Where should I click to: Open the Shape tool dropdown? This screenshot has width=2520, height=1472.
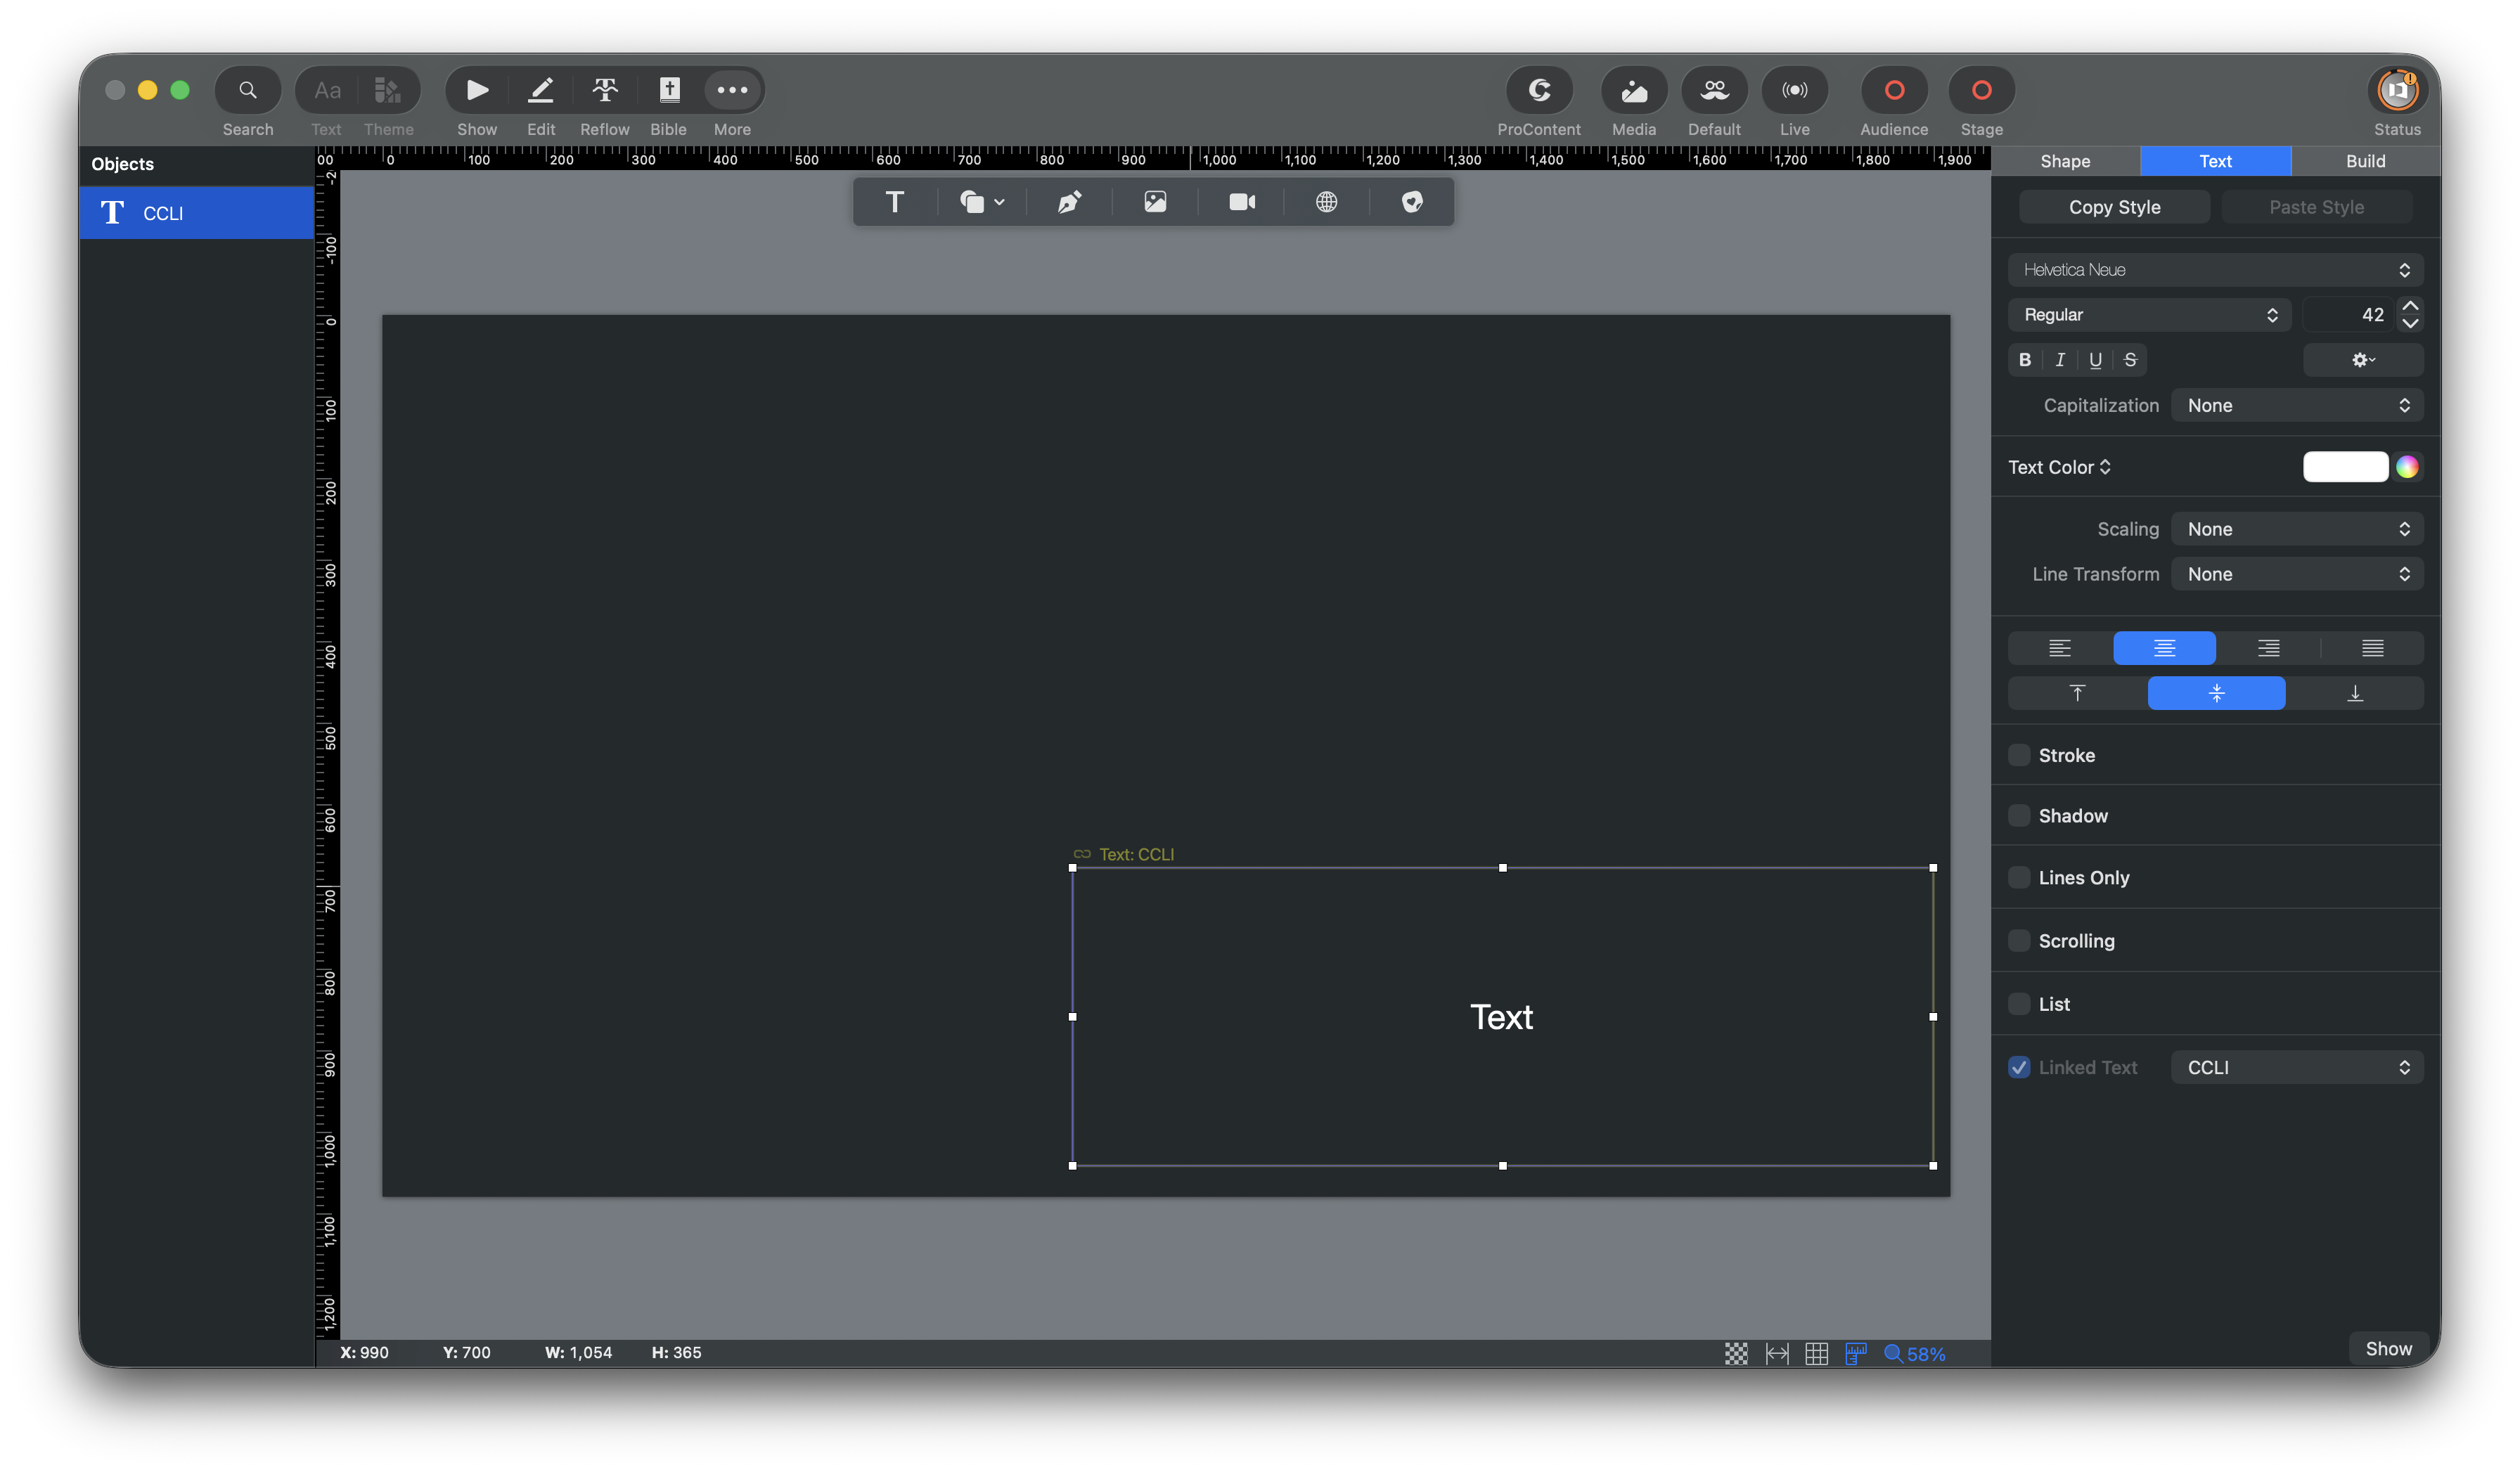click(982, 202)
